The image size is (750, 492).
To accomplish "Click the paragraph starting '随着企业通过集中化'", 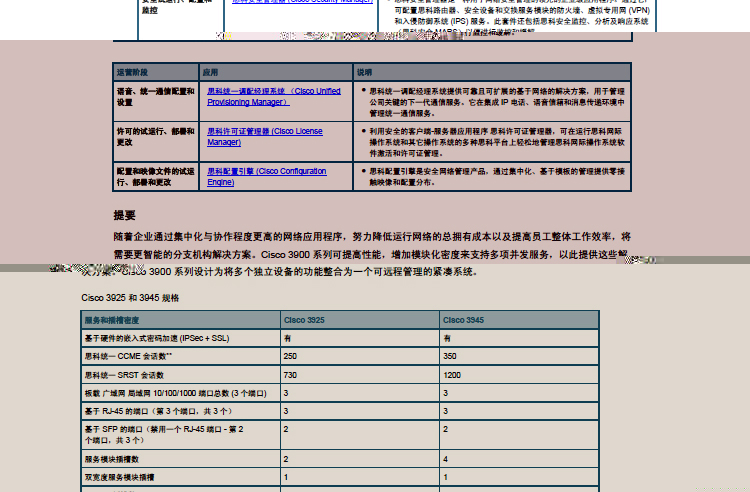I will point(372,254).
